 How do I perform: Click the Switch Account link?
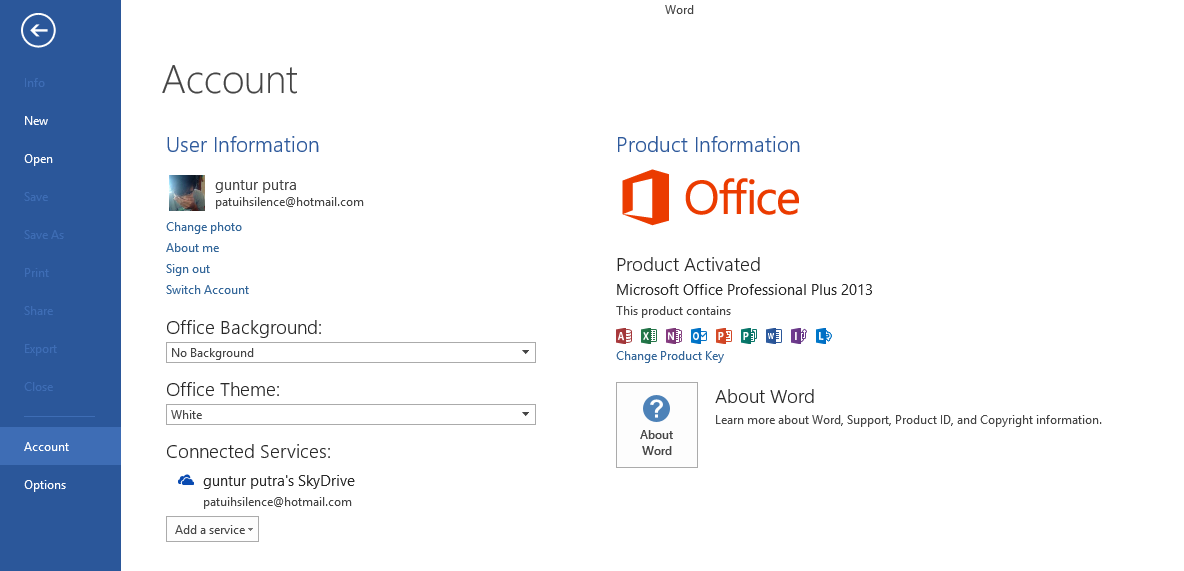pos(207,290)
